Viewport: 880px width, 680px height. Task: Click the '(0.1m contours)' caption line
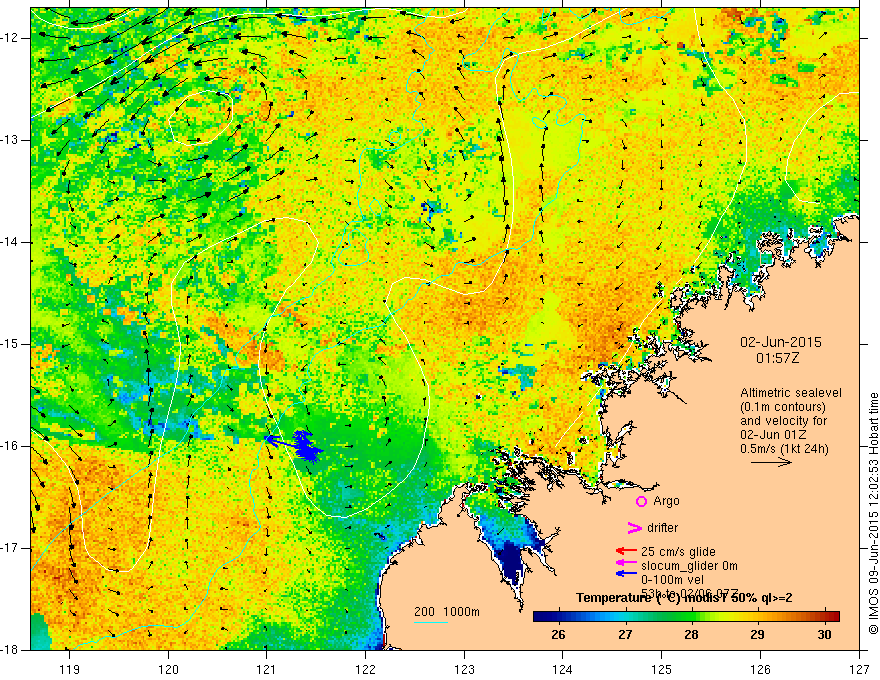pyautogui.click(x=783, y=407)
